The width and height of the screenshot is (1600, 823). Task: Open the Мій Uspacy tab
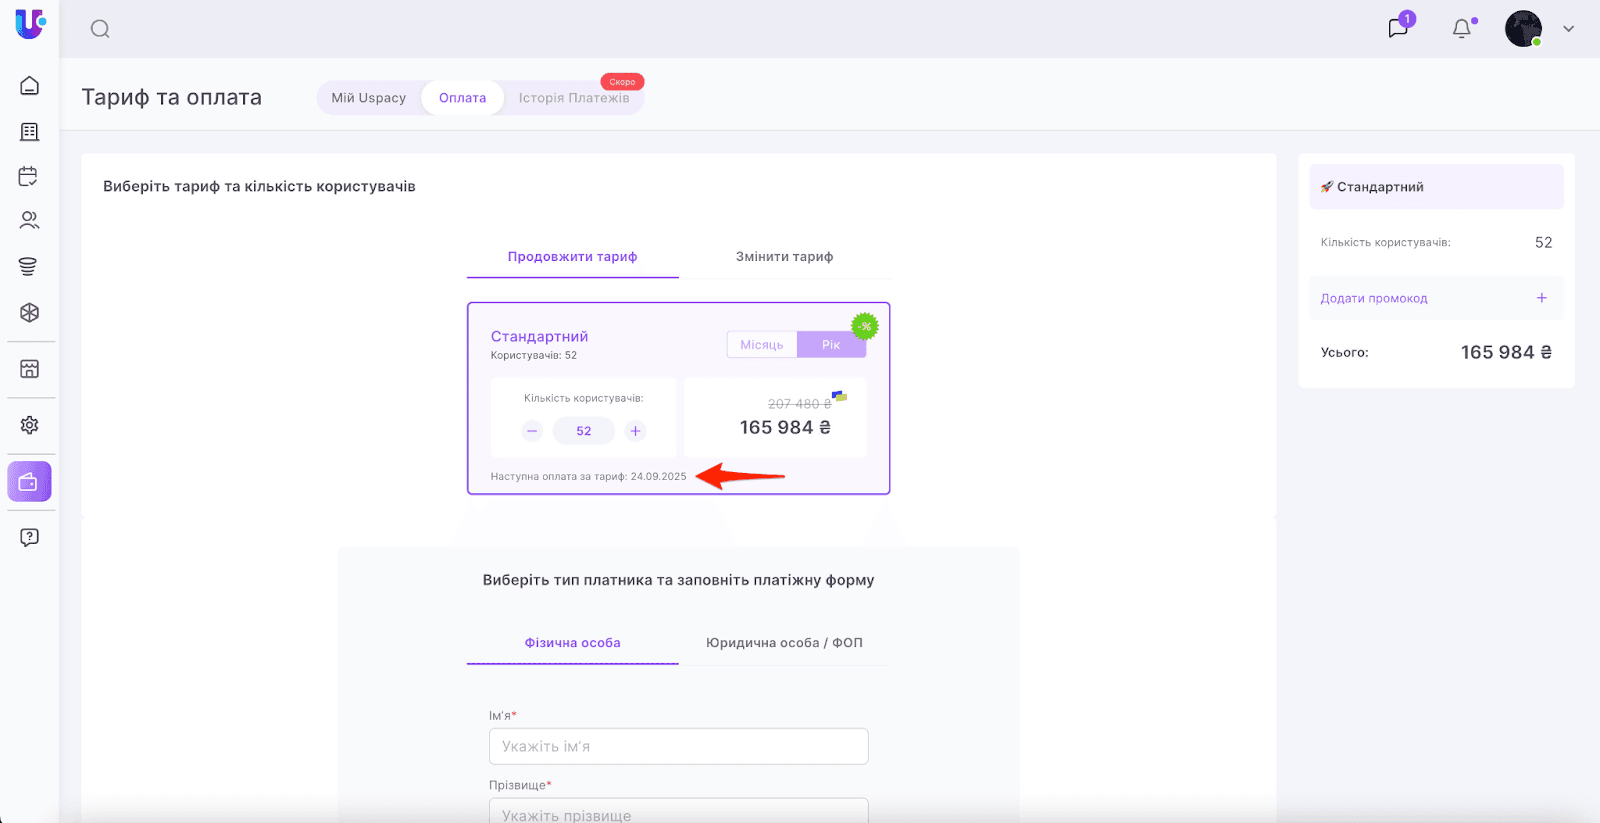(369, 98)
